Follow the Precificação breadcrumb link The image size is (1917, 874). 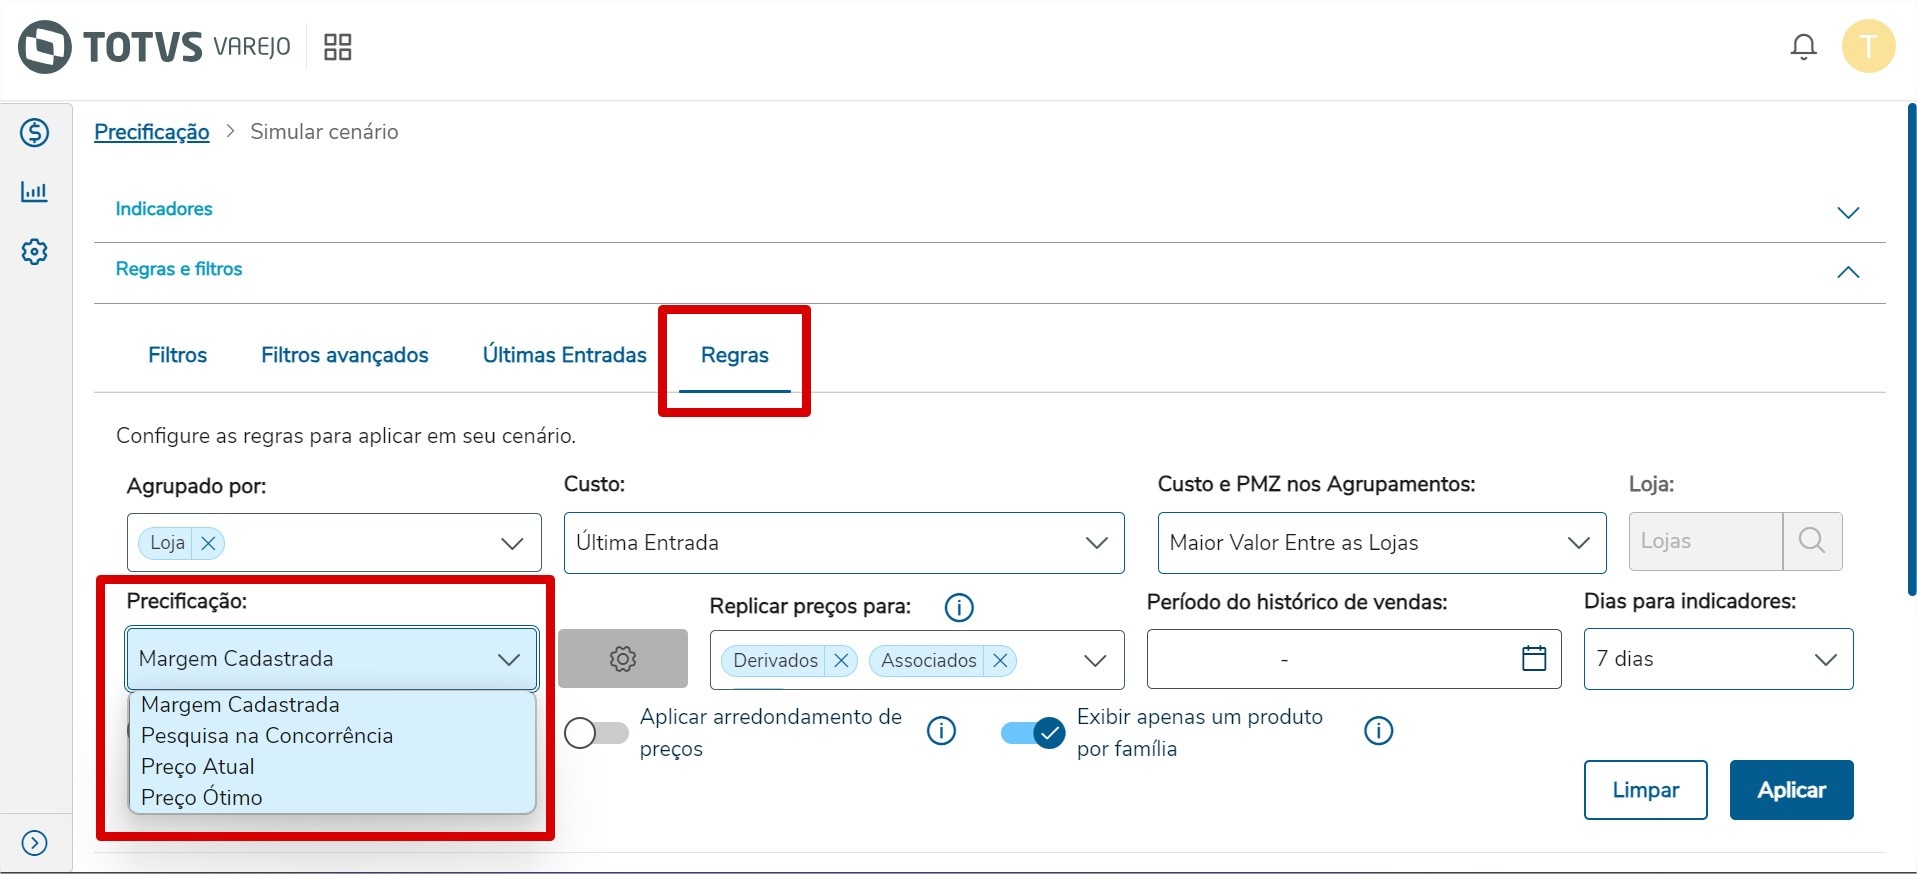(152, 132)
